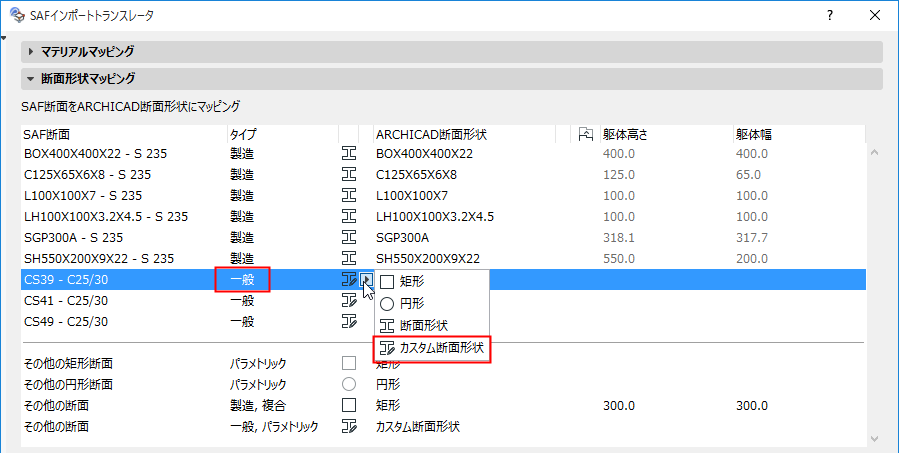
Task: Click カスタム断面形状 text in last row
Action: click(x=418, y=426)
